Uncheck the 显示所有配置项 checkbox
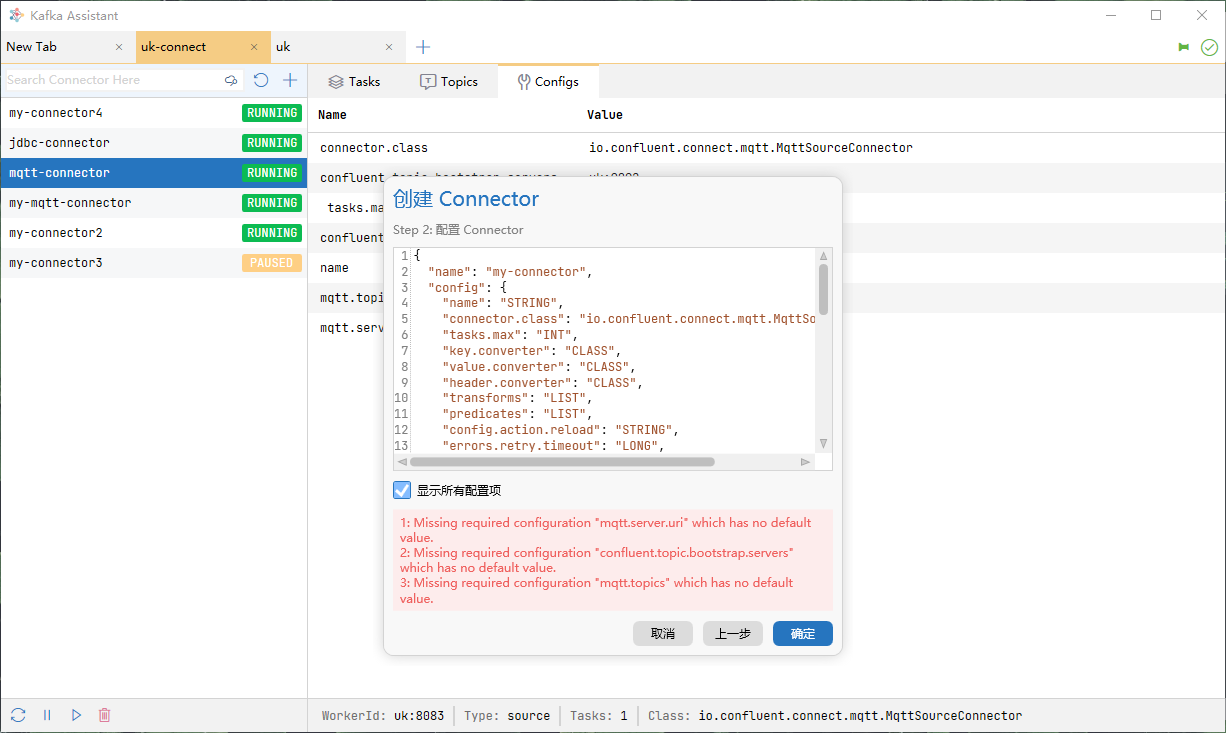This screenshot has width=1226, height=733. click(x=402, y=490)
